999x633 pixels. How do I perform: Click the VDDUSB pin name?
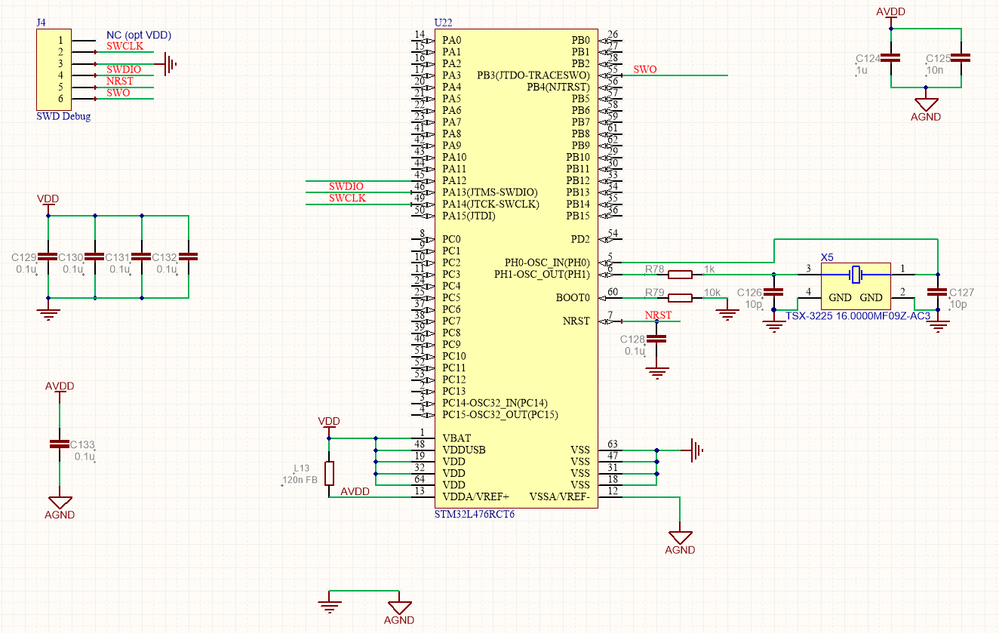(464, 450)
